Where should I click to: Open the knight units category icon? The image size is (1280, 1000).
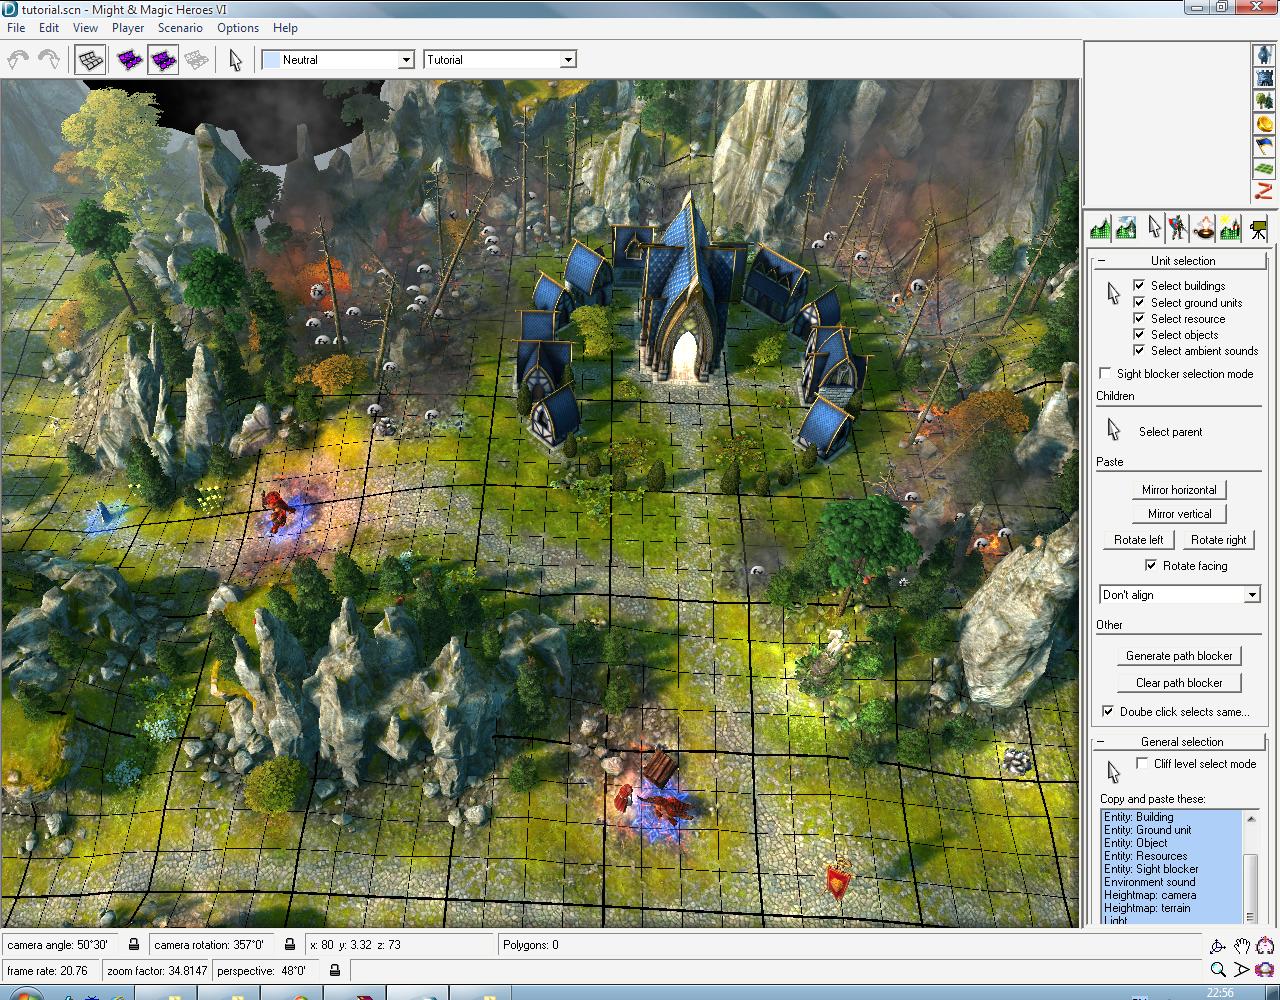pyautogui.click(x=1264, y=54)
